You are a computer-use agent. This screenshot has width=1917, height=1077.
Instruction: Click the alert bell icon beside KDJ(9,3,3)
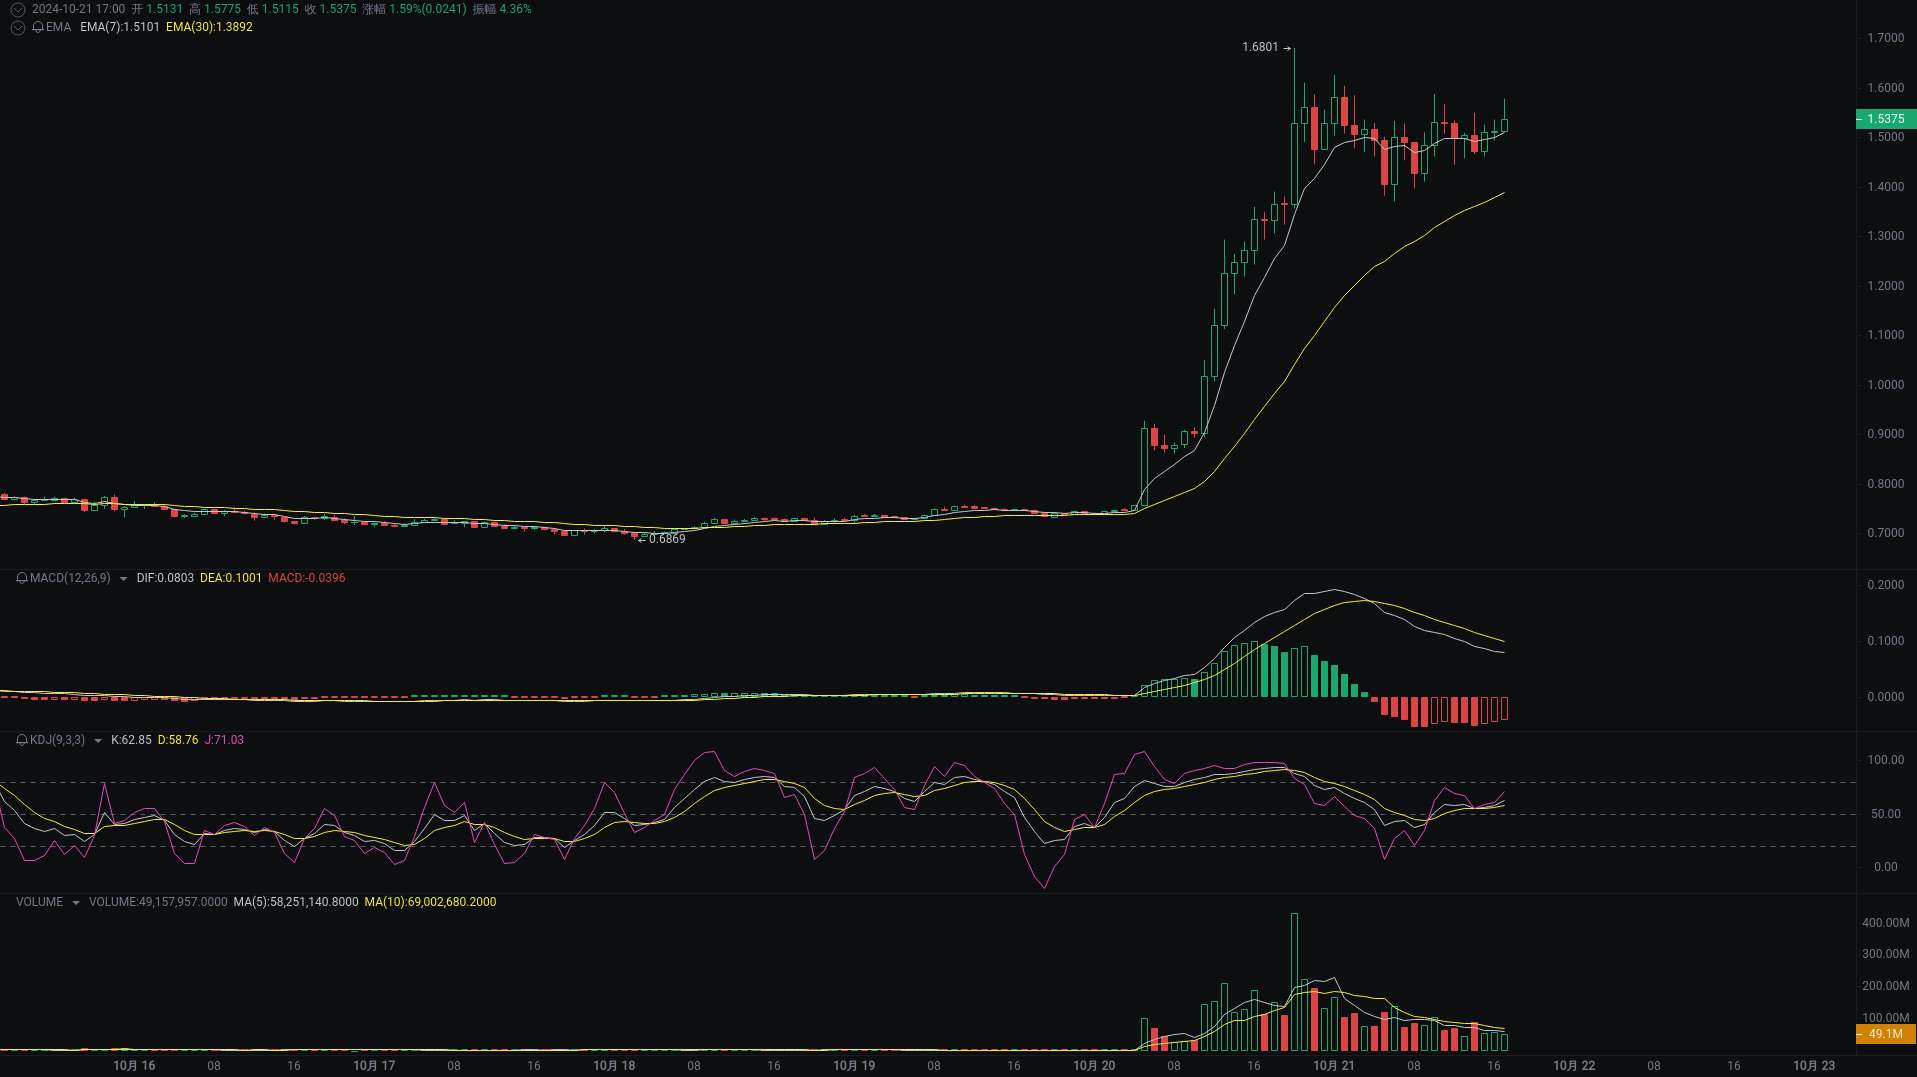[x=22, y=740]
